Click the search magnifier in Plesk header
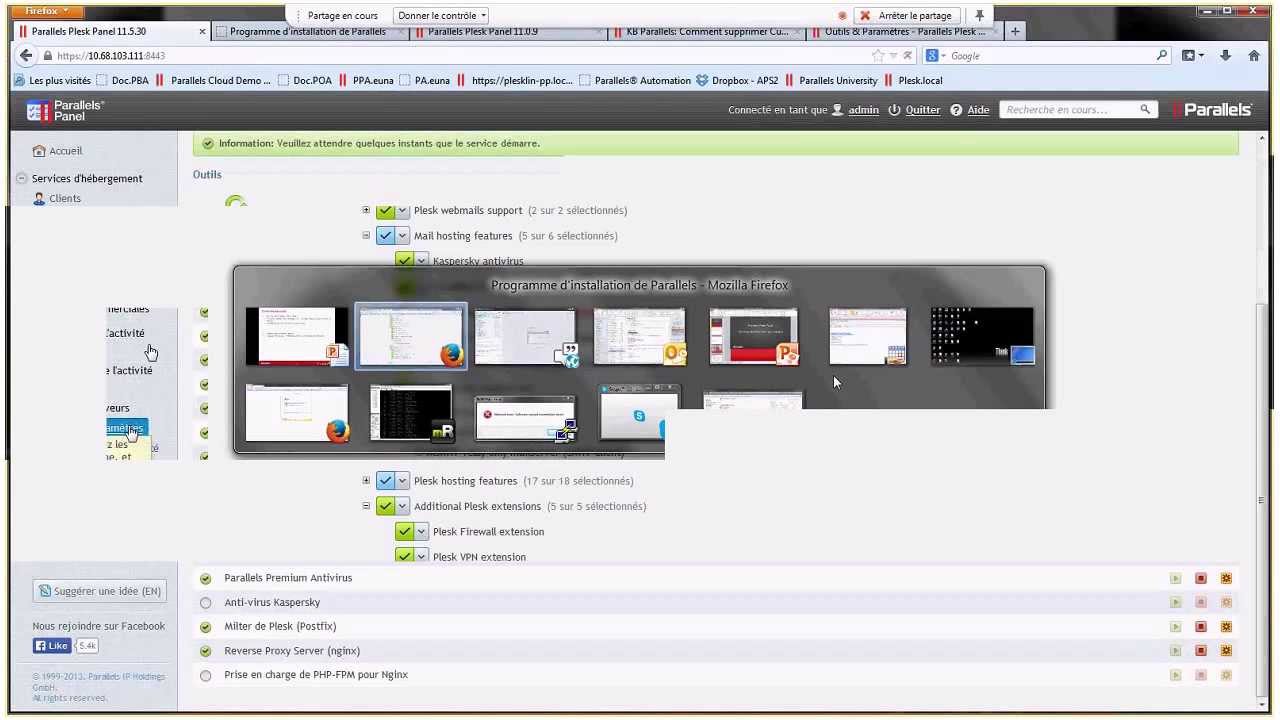 pyautogui.click(x=1145, y=109)
